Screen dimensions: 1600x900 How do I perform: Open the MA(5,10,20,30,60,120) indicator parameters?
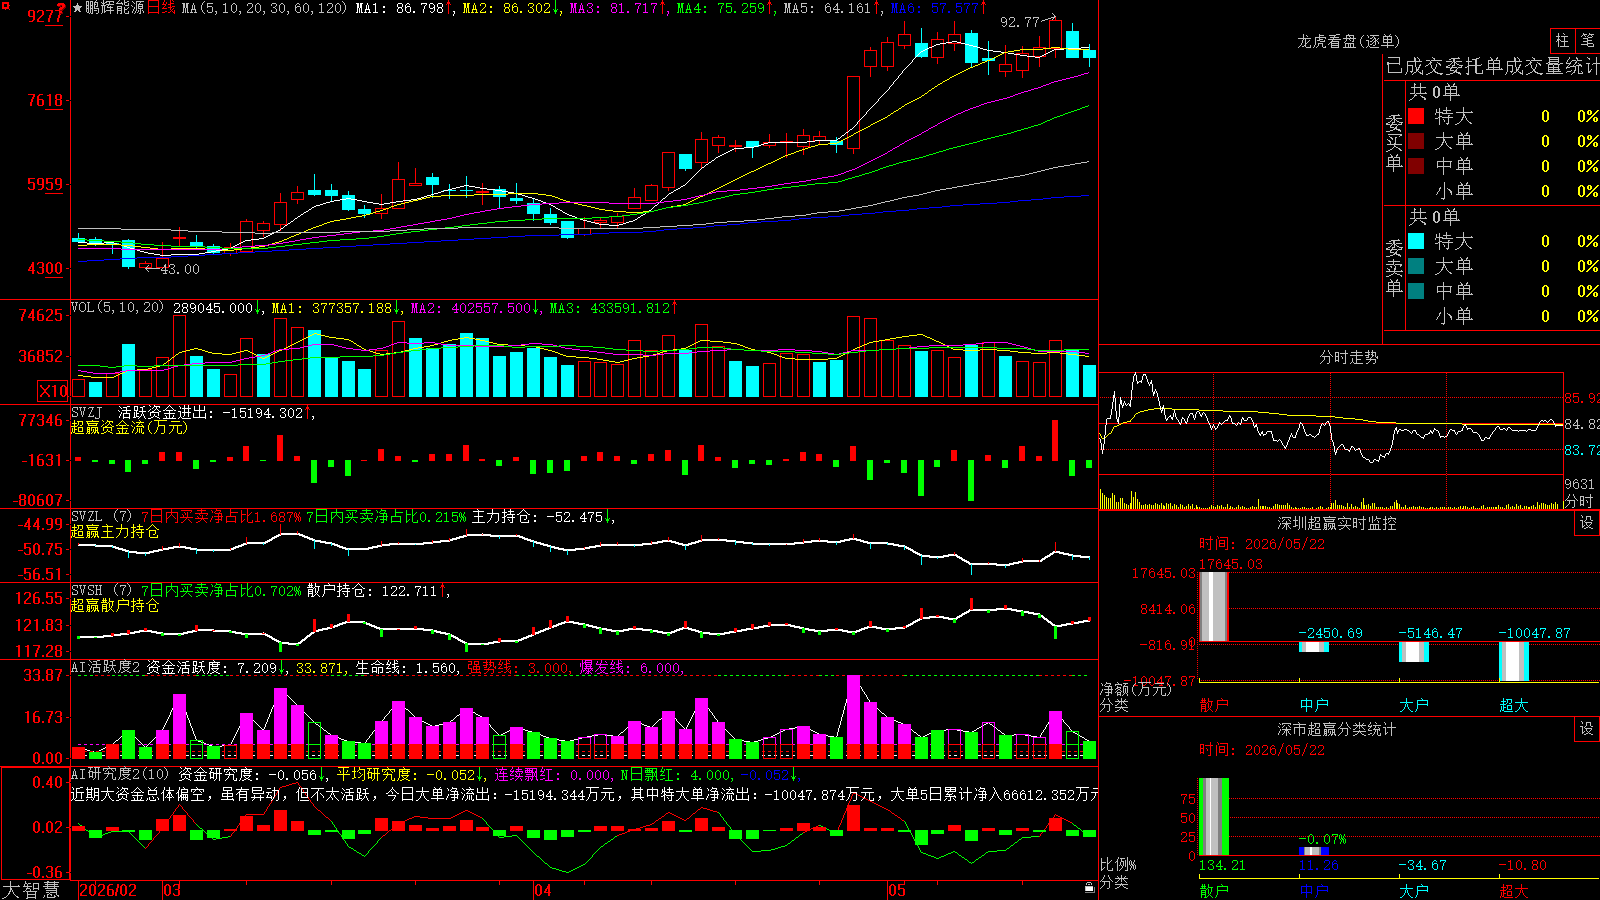pos(265,8)
